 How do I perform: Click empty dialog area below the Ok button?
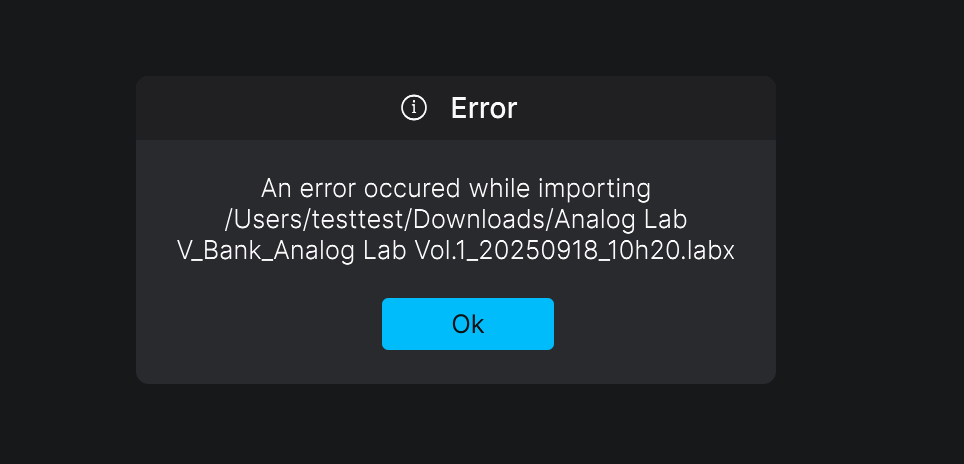[x=467, y=367]
